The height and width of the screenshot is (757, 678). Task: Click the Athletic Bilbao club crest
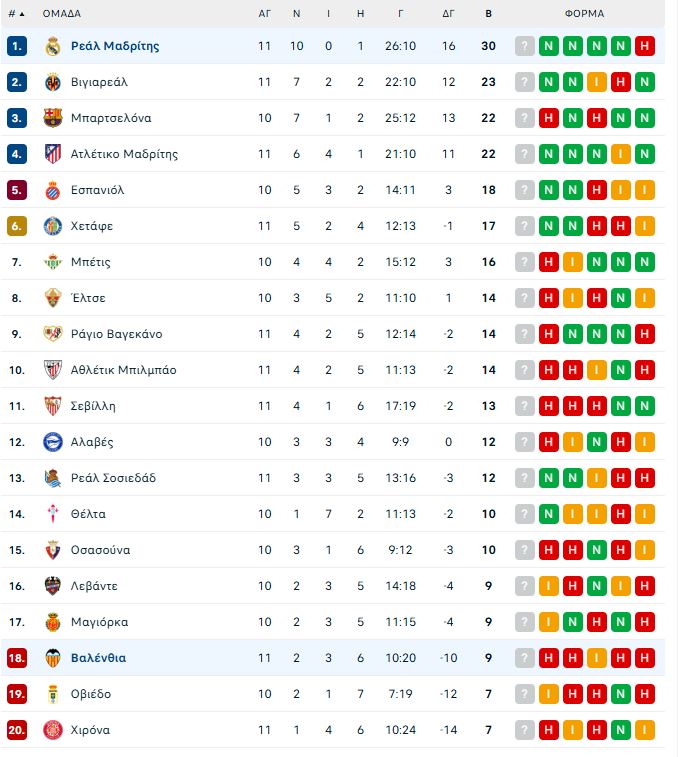tap(53, 370)
